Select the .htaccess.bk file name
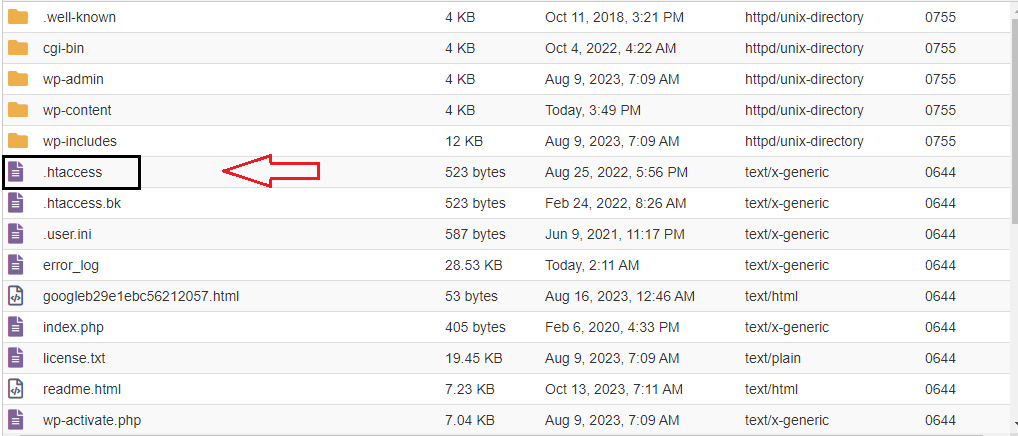This screenshot has height=436, width=1018. click(x=82, y=203)
